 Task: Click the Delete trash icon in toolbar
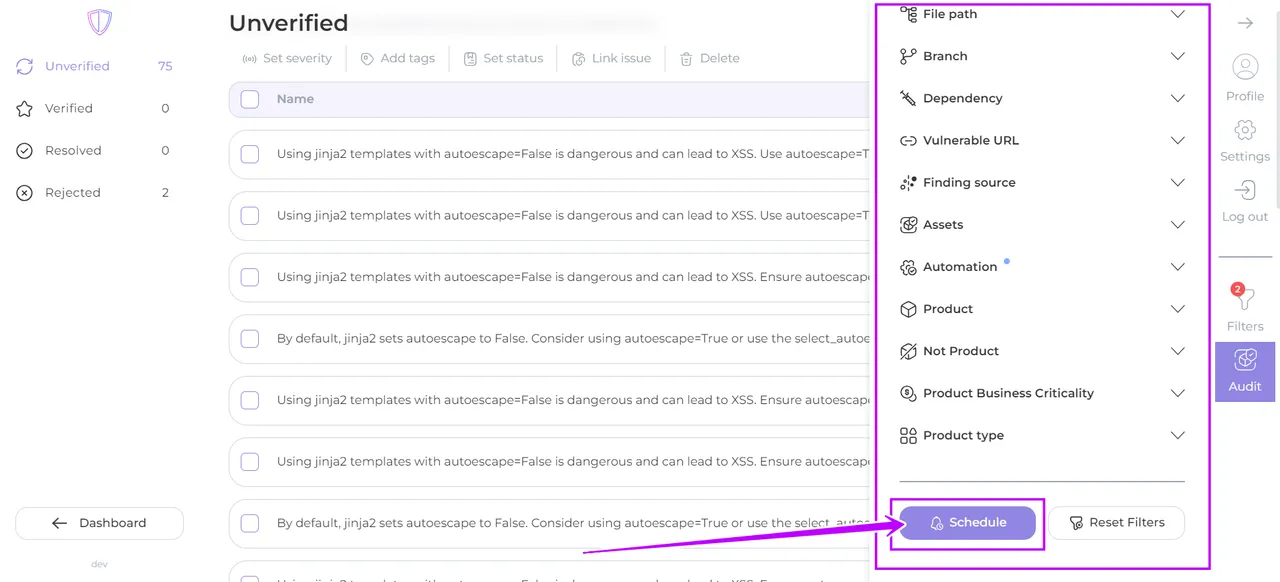[686, 59]
